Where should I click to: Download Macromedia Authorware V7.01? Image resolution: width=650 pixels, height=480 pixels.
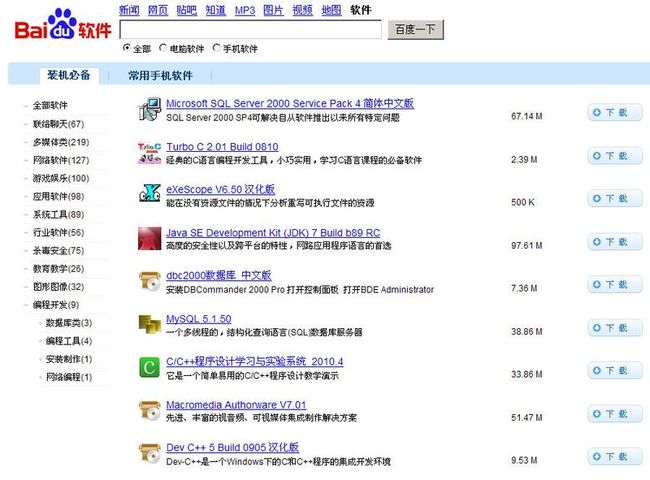click(x=615, y=414)
